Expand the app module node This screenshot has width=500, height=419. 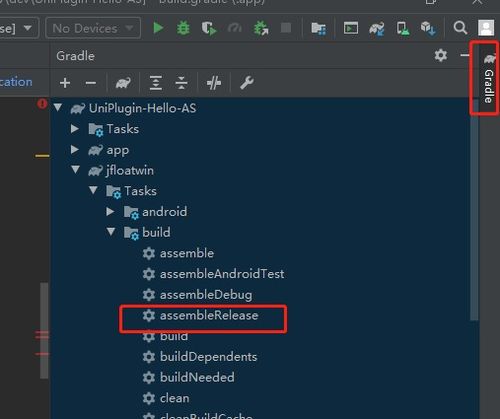point(75,149)
